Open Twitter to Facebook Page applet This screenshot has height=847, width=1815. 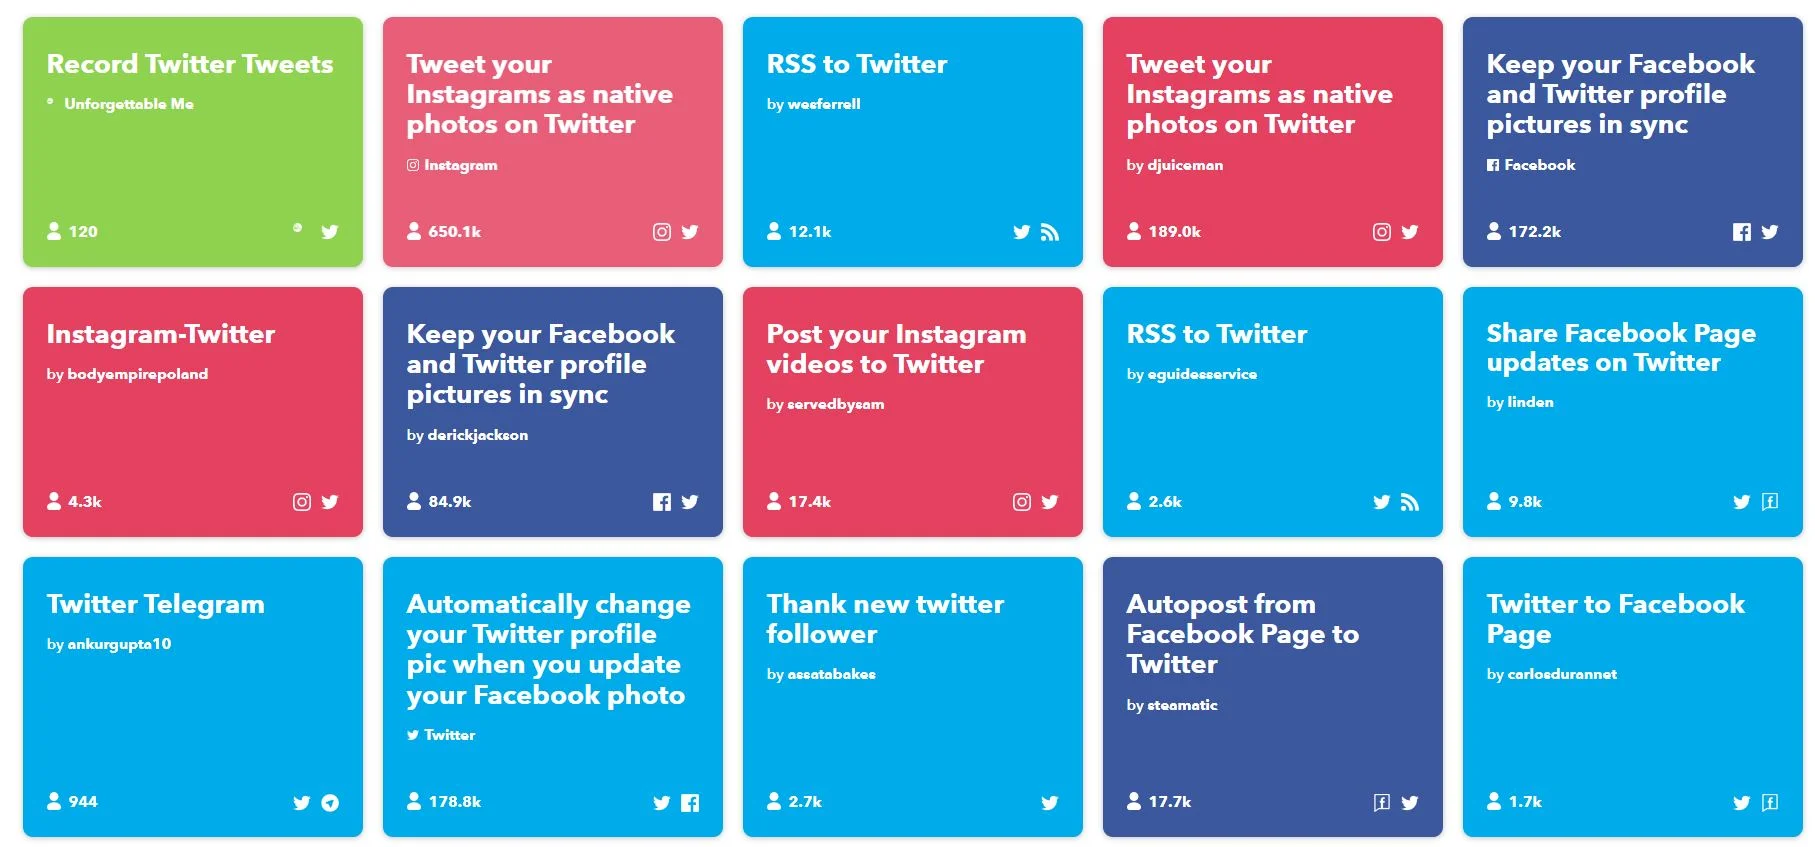click(x=1615, y=619)
